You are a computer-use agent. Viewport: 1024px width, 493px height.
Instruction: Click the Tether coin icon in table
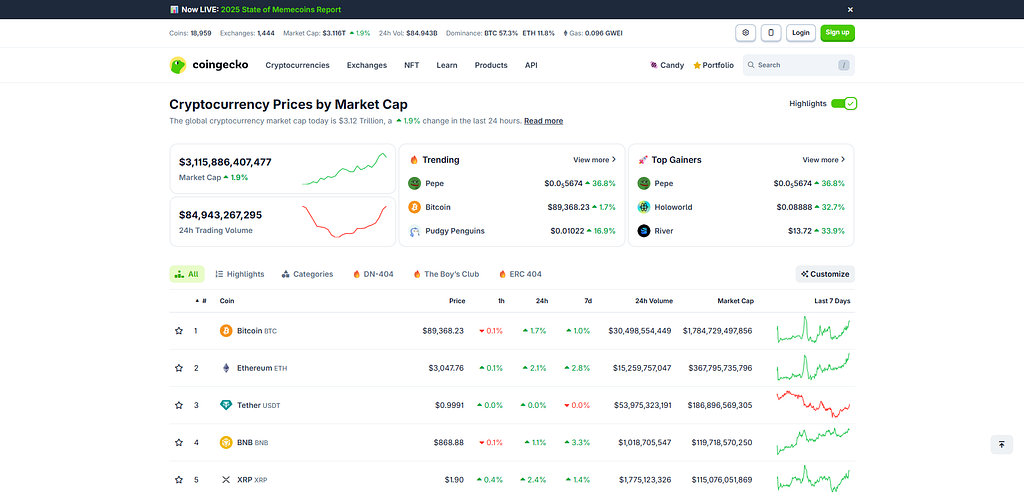[x=226, y=406]
